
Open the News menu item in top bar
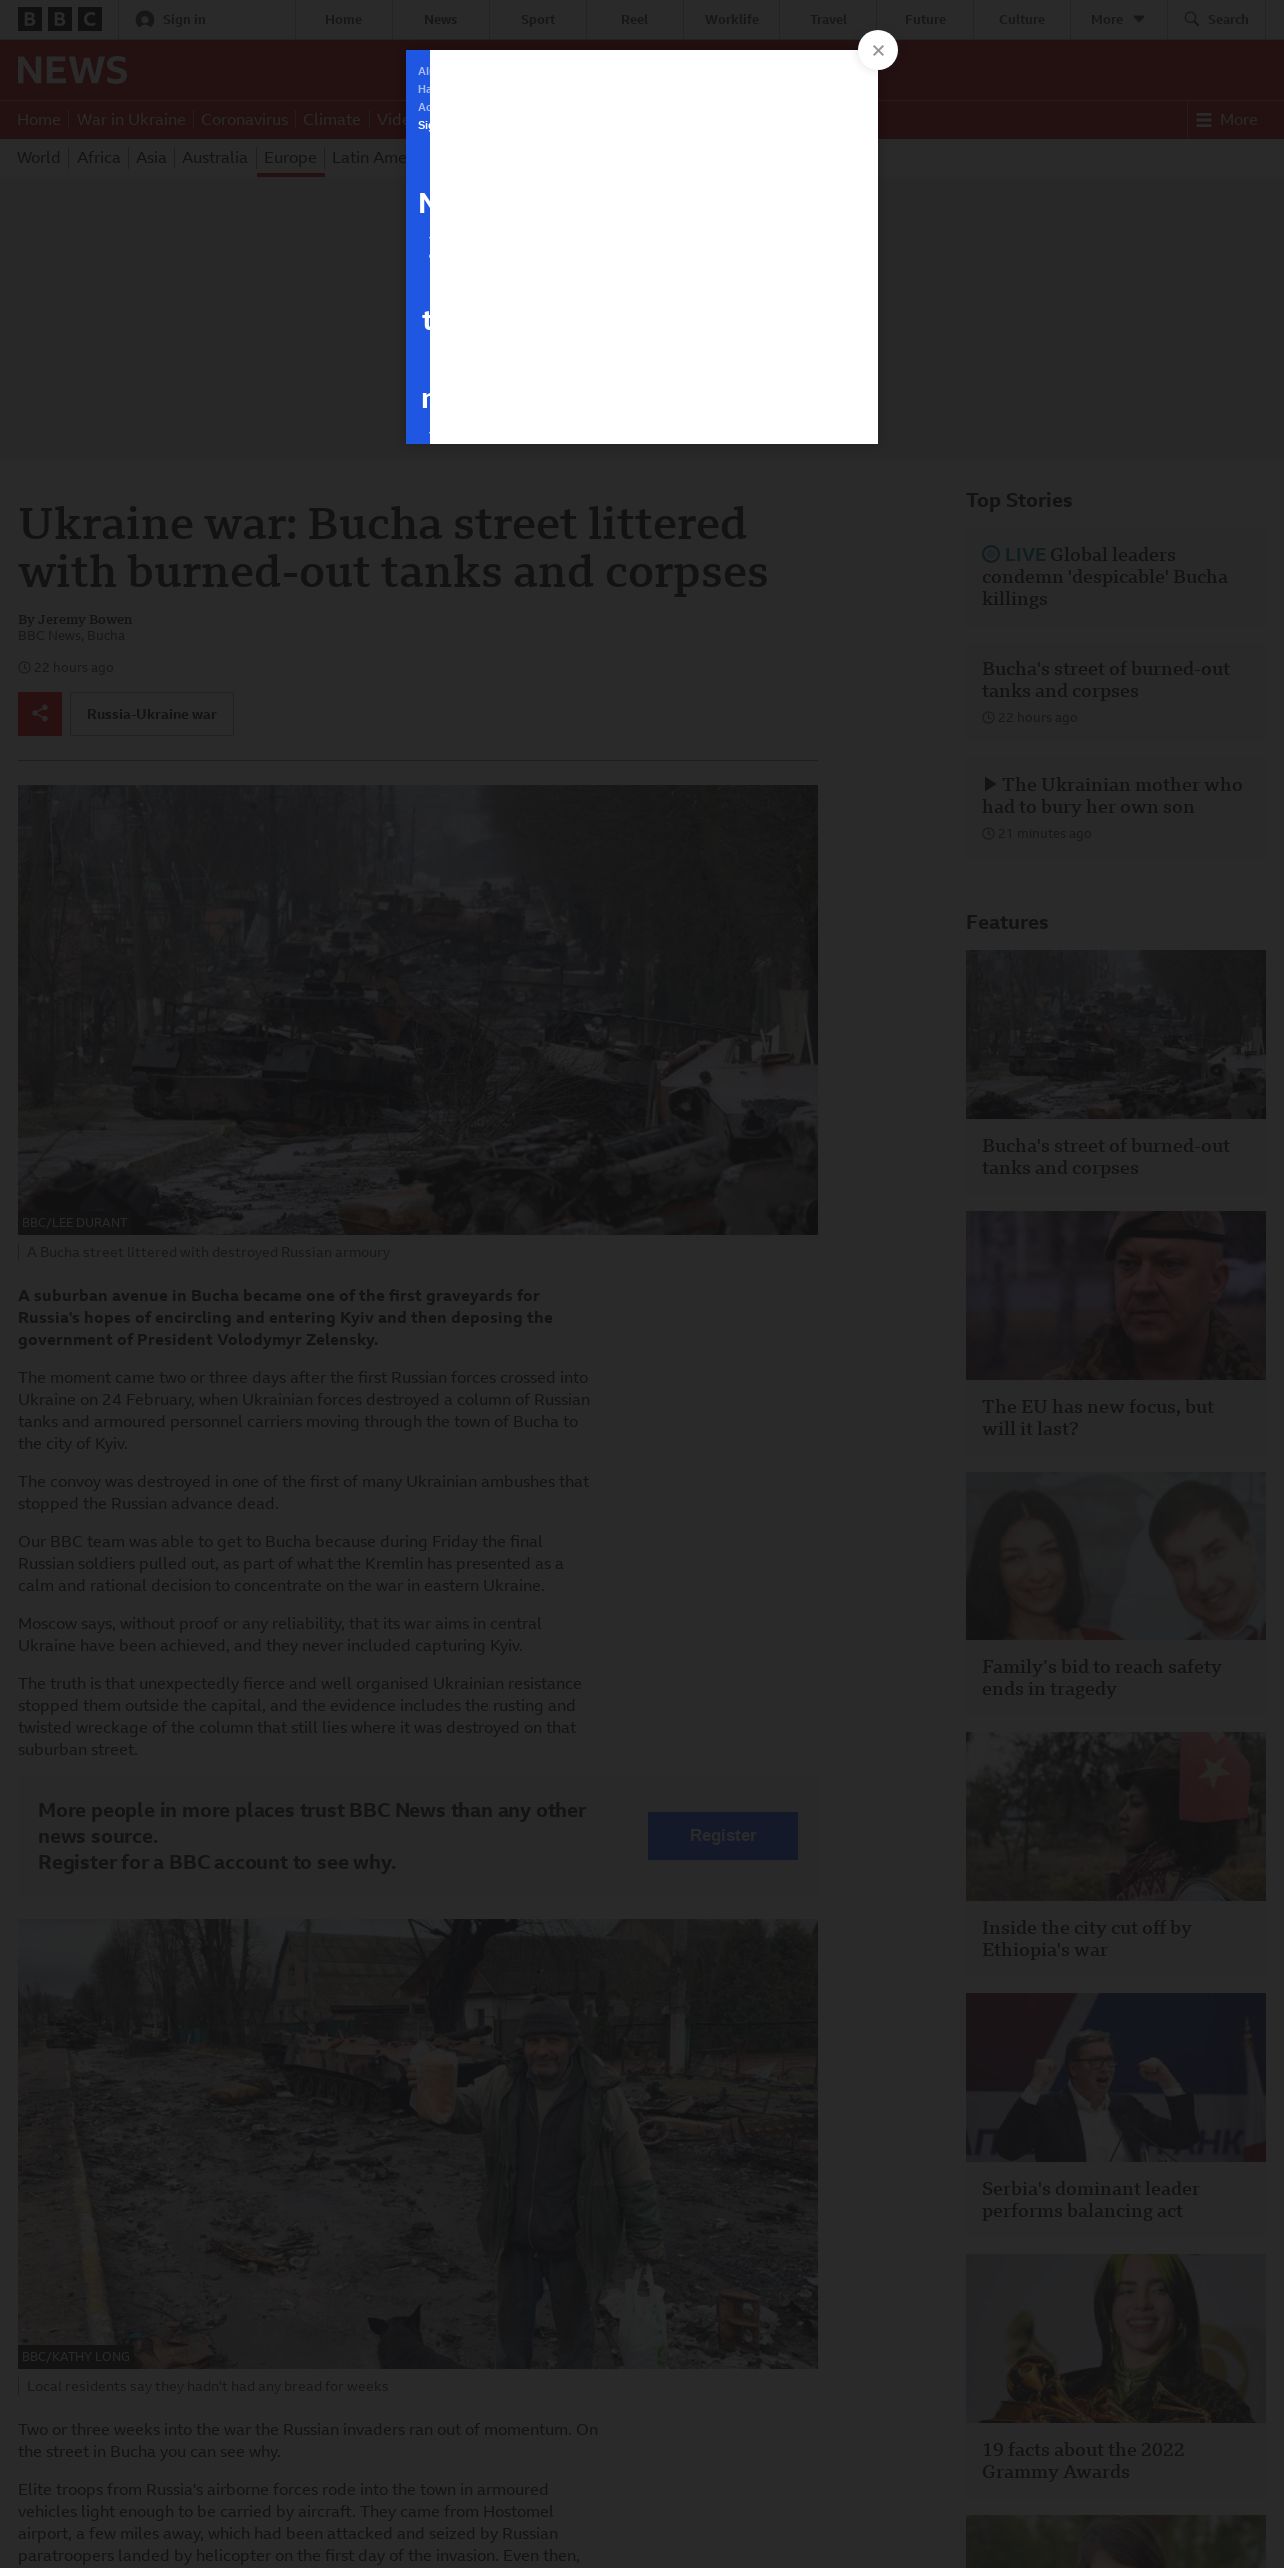point(440,19)
